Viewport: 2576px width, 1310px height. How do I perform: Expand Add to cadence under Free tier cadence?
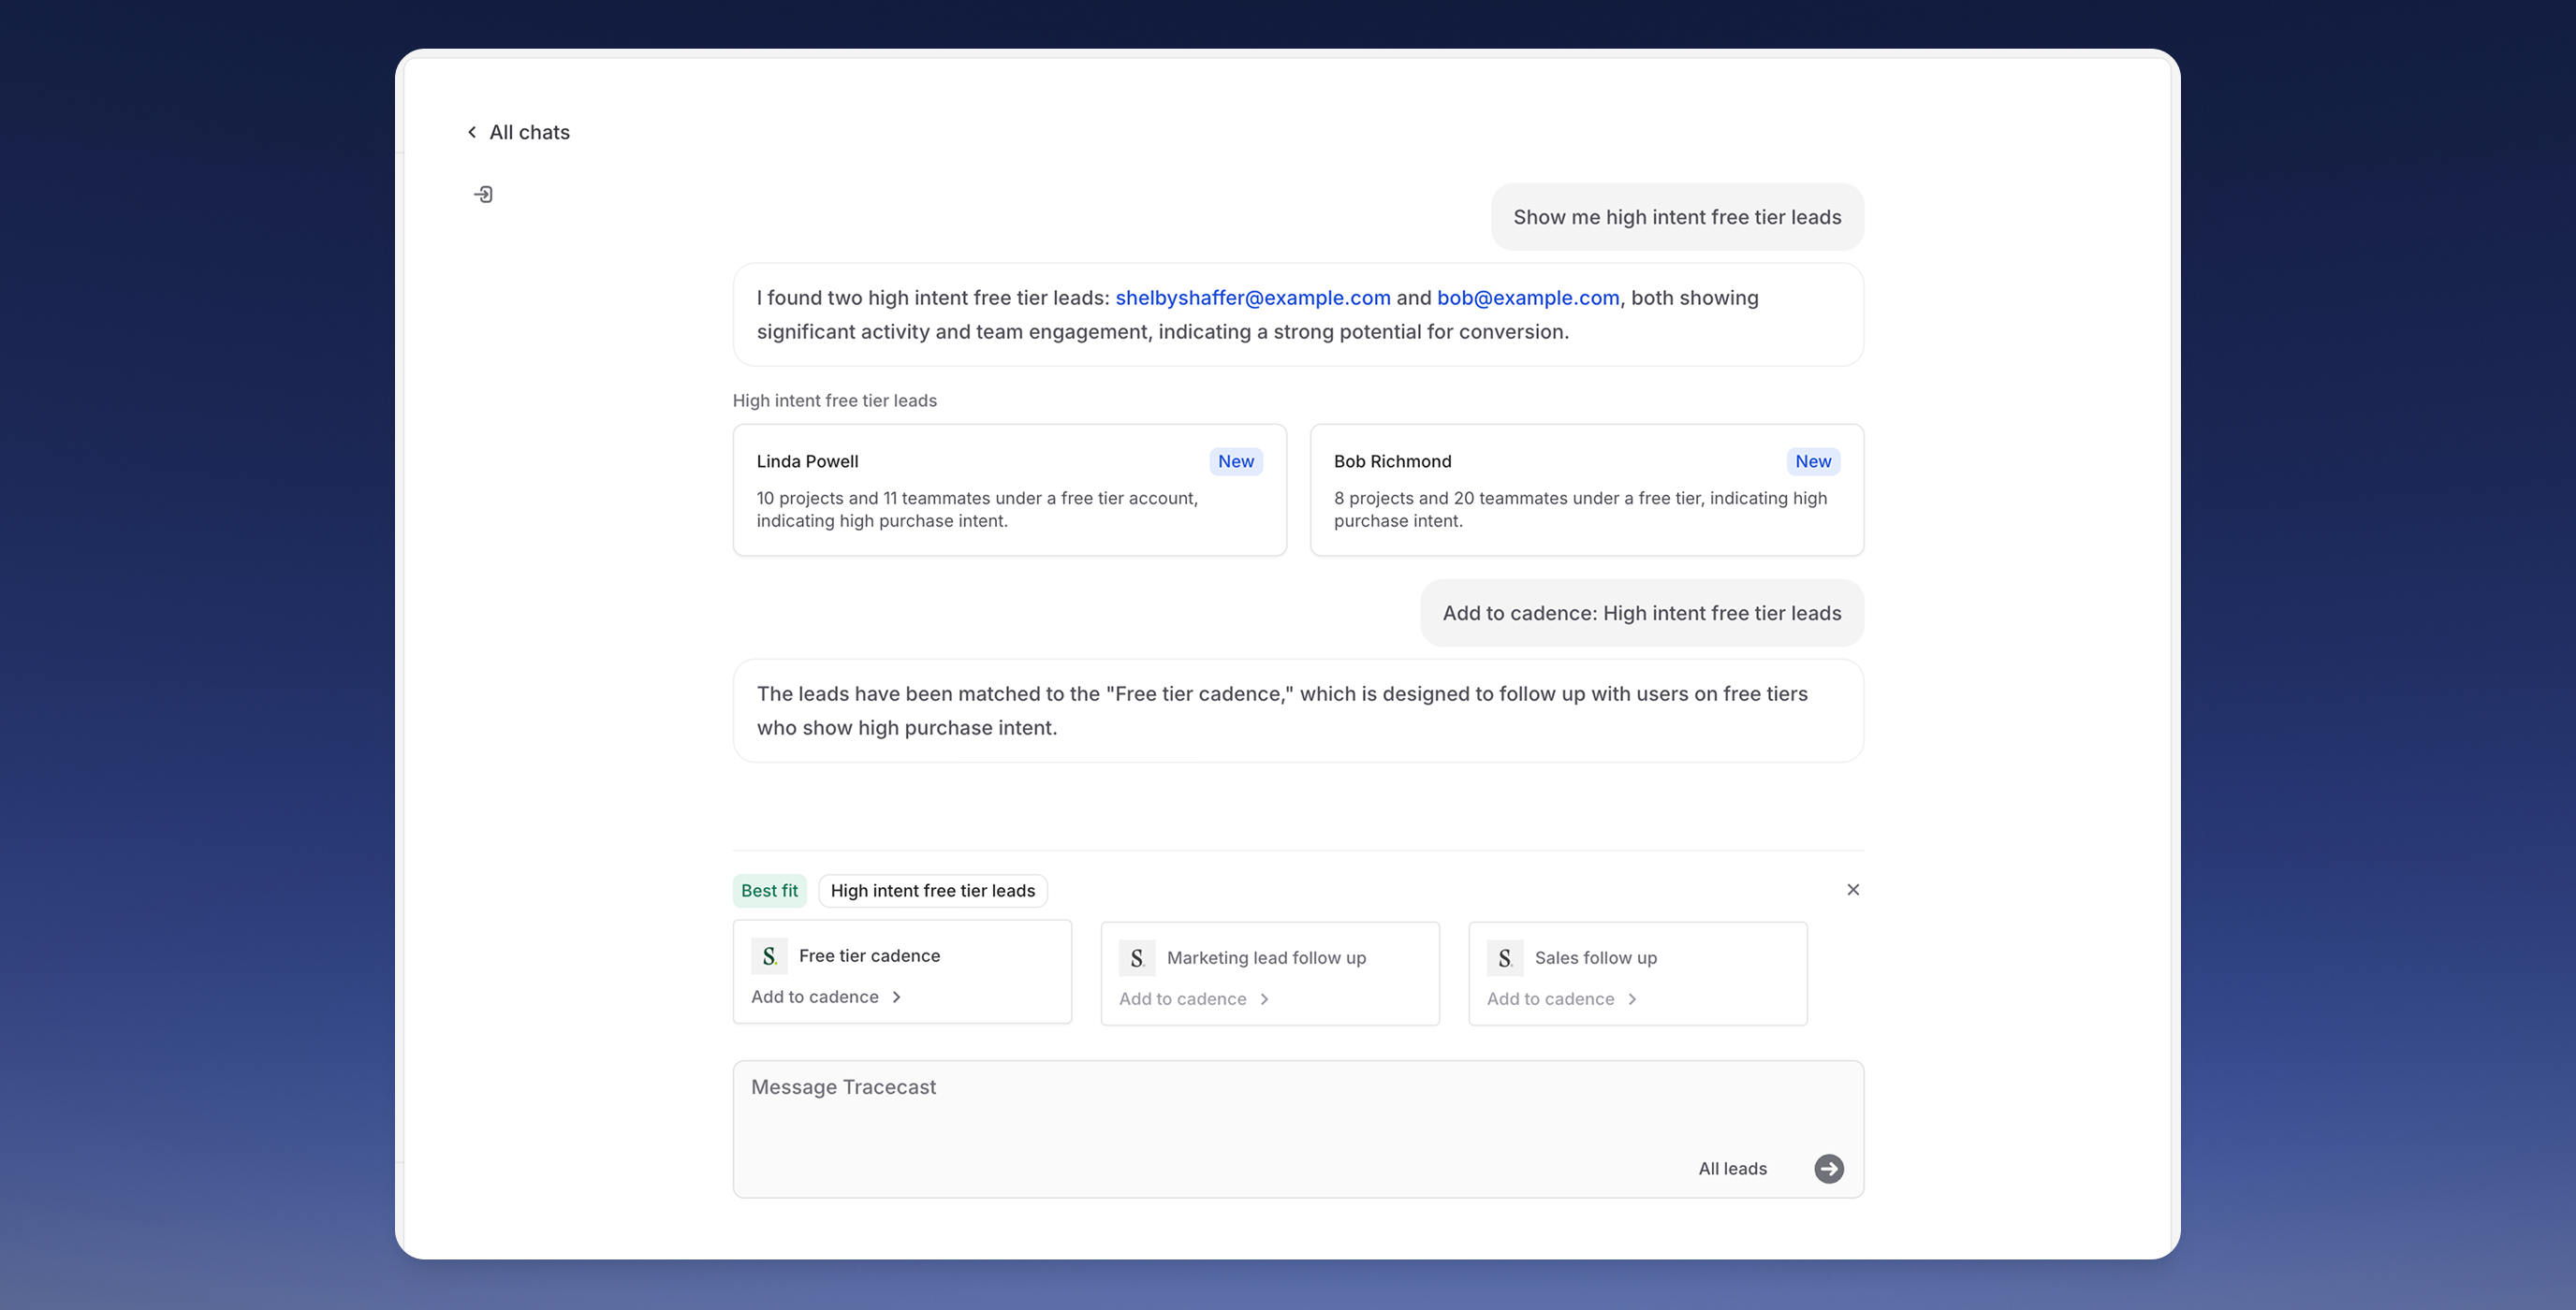[x=827, y=997]
